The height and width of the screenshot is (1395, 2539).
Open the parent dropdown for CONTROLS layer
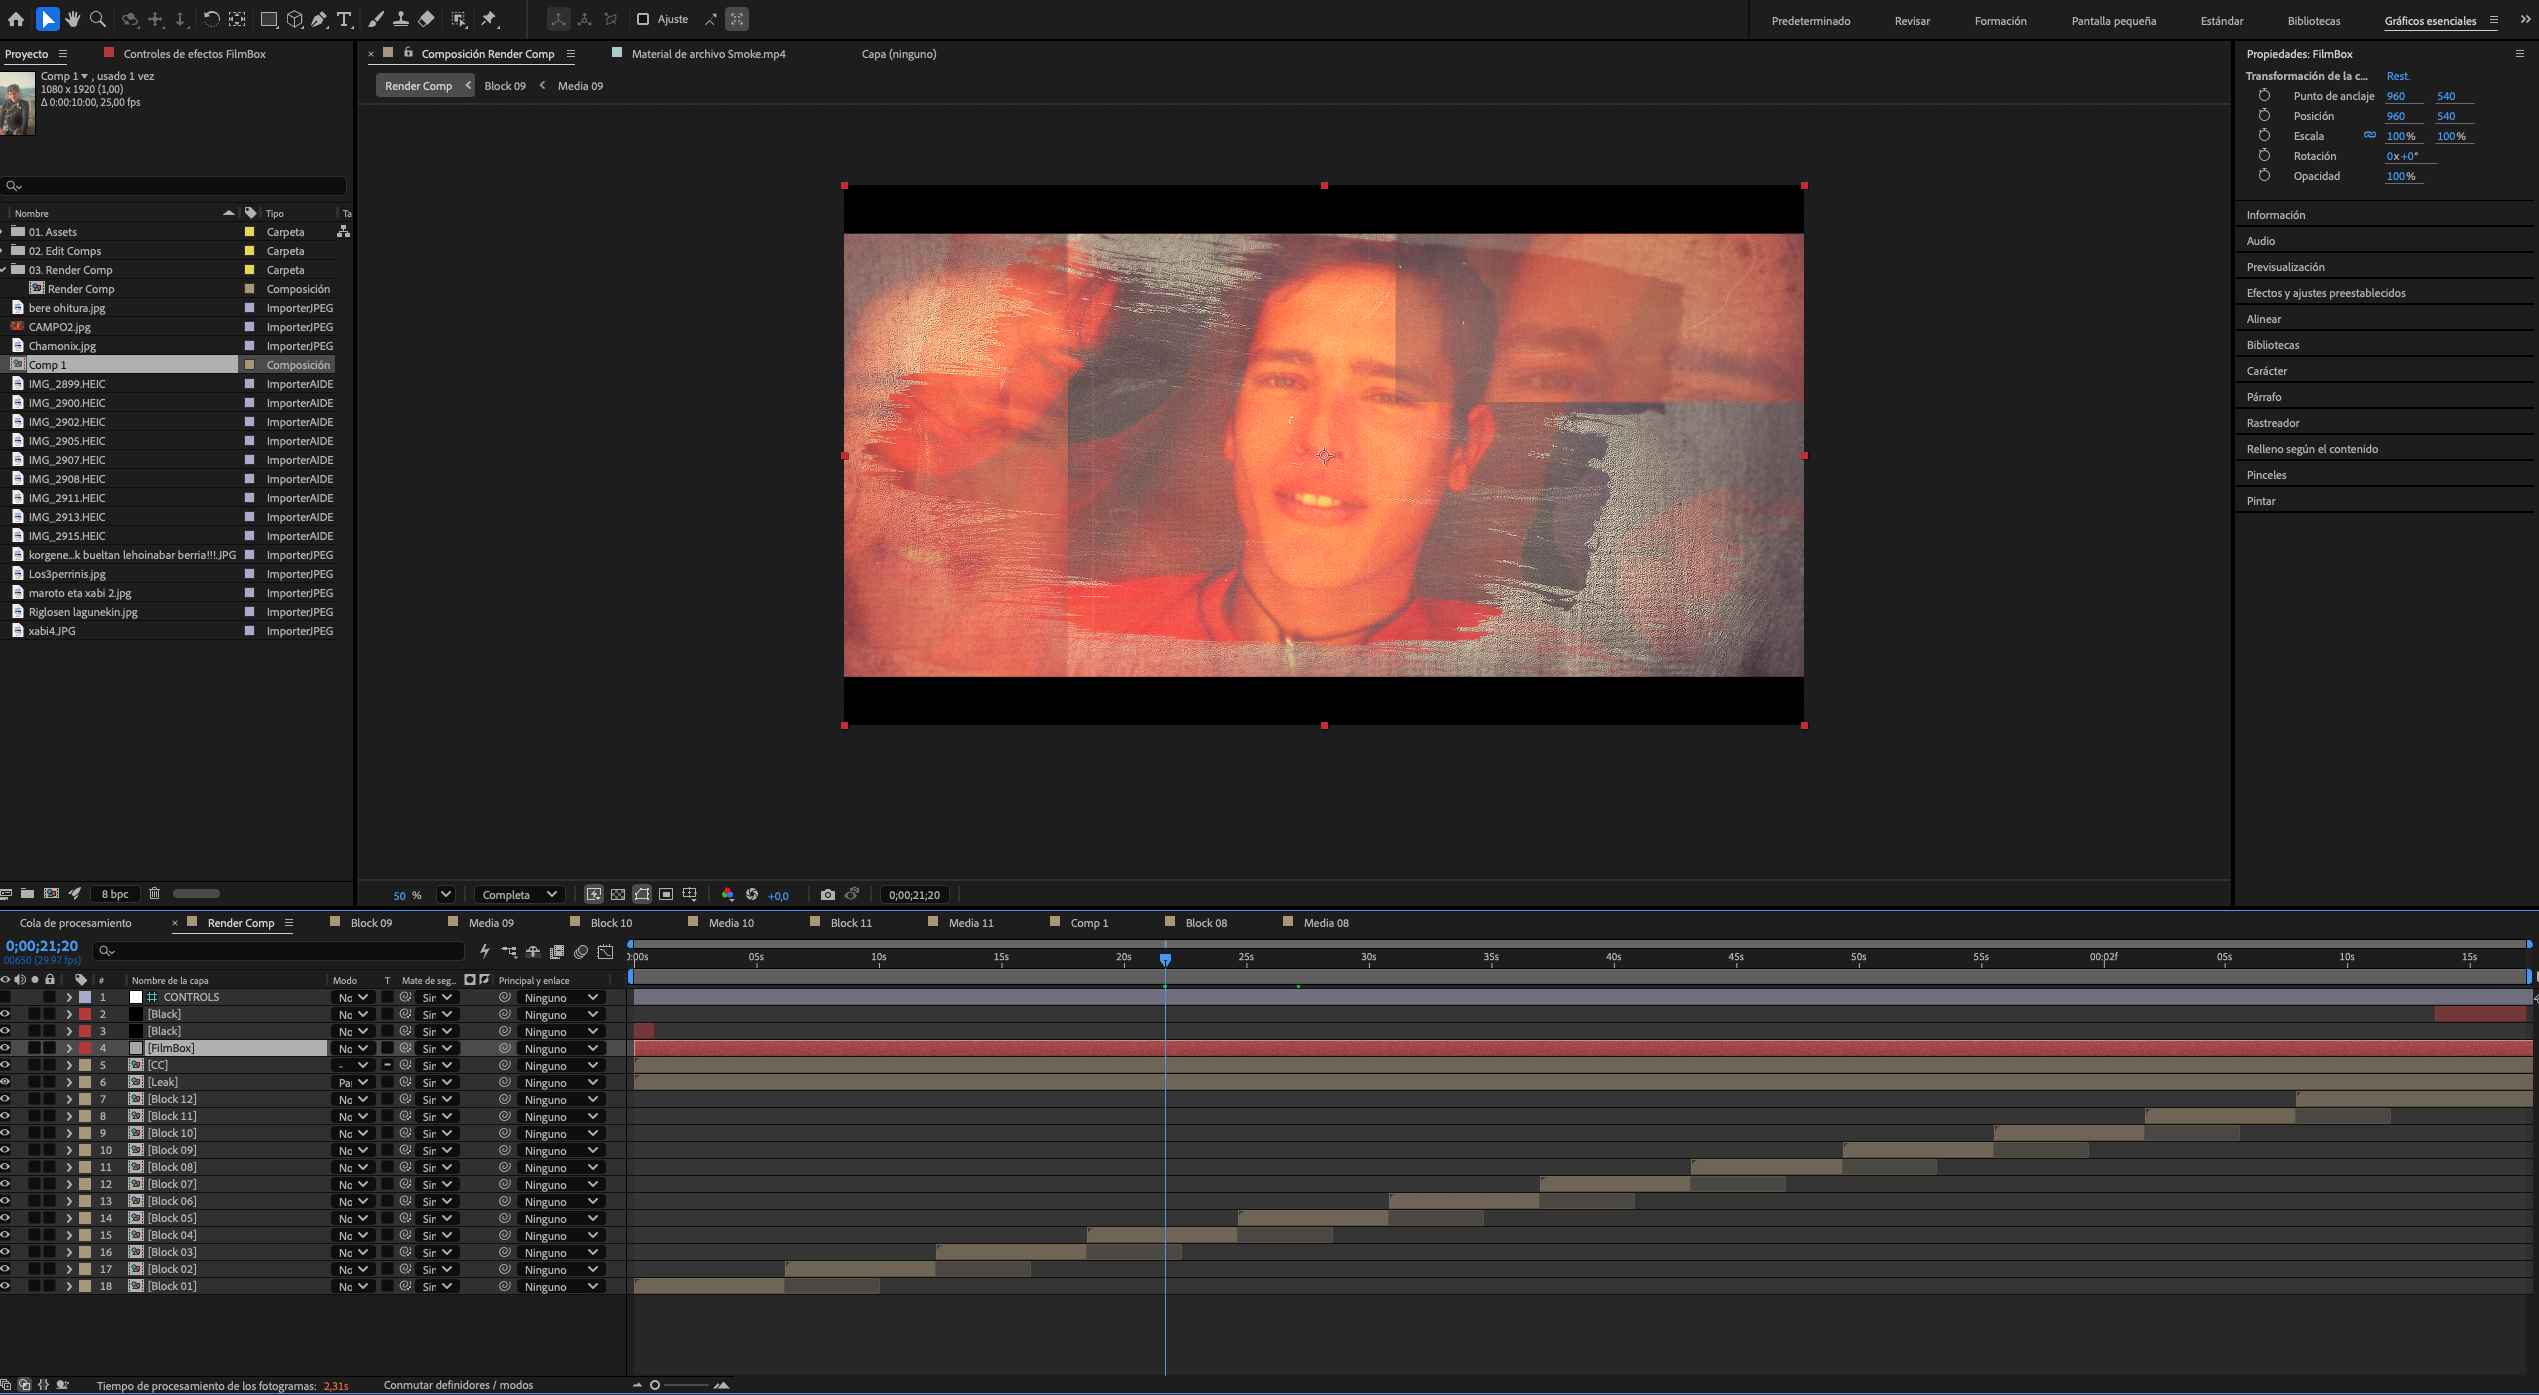(561, 997)
